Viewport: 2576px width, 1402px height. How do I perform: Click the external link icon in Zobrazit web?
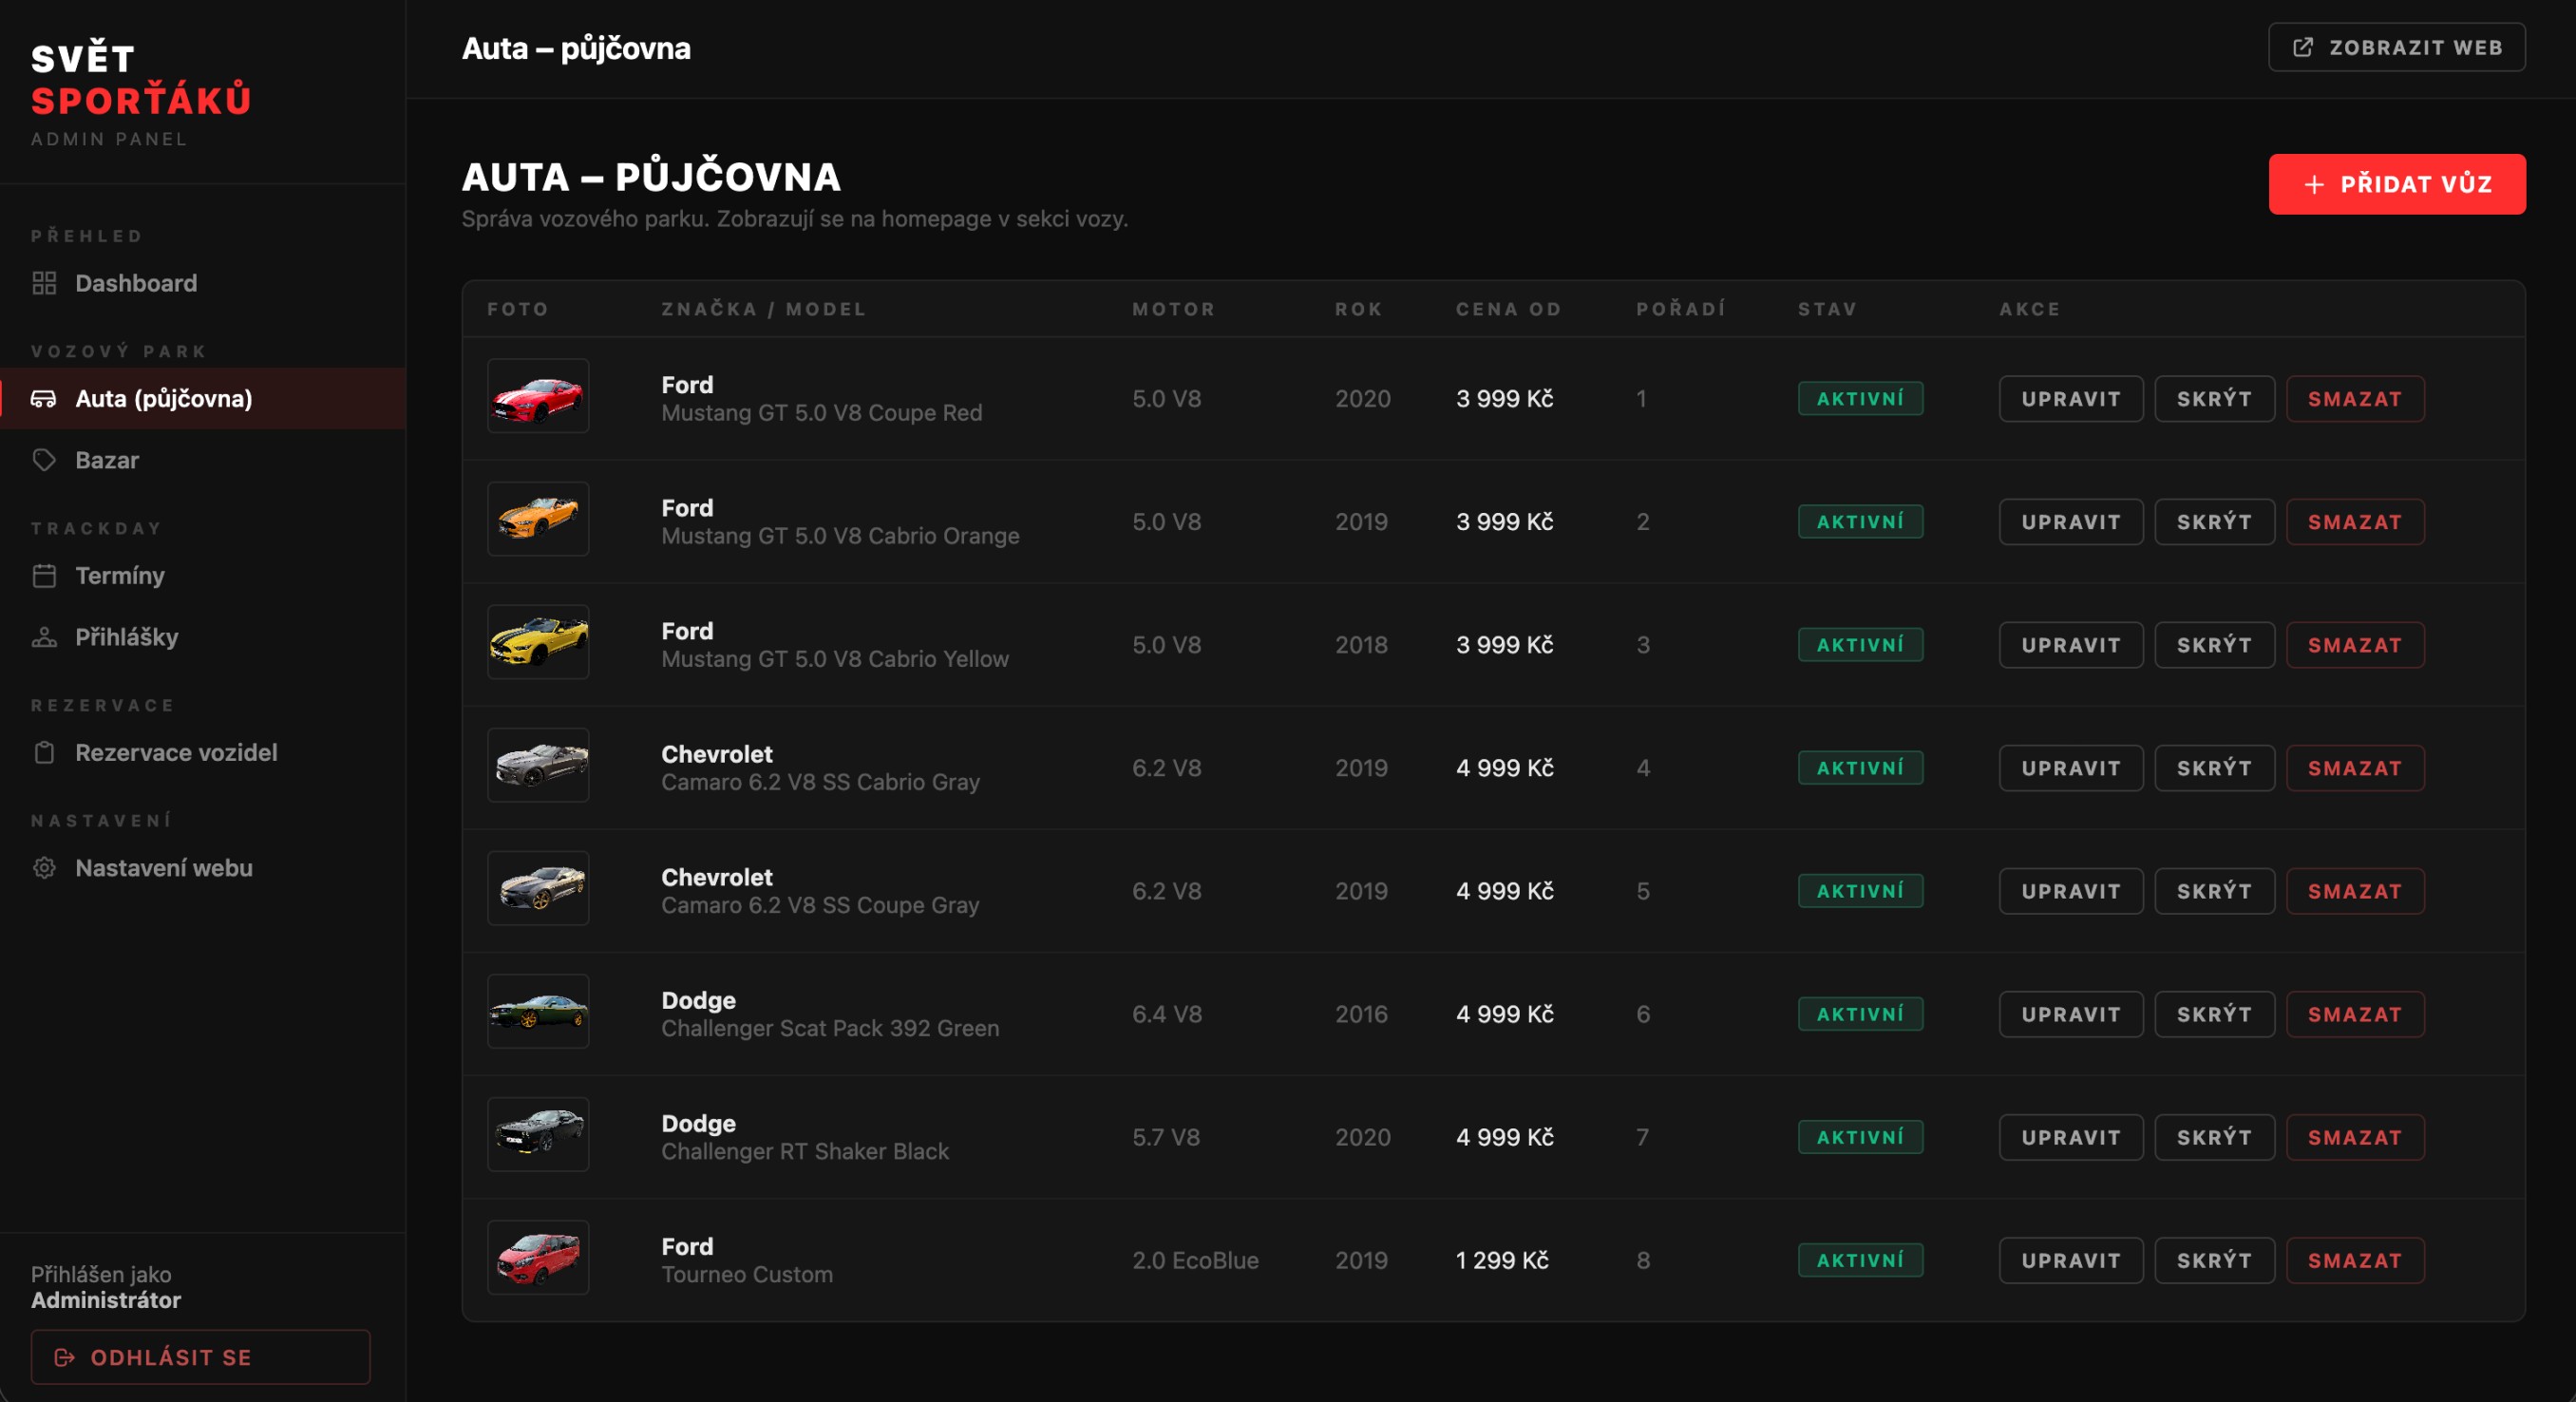pos(2303,48)
